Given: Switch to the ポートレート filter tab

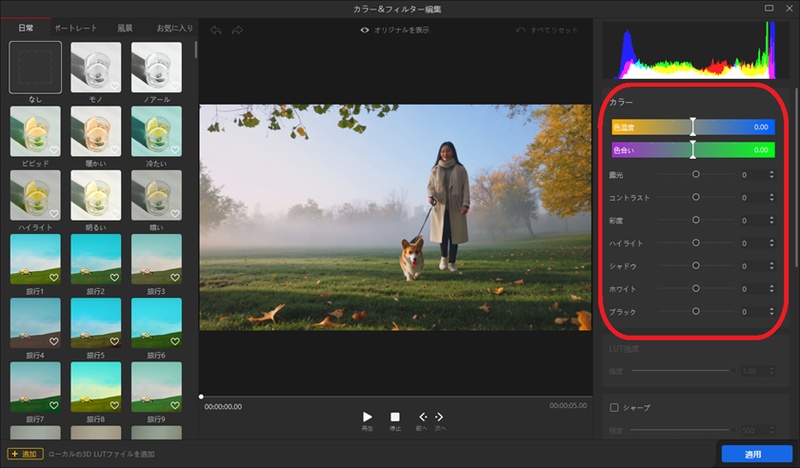Looking at the screenshot, I should coord(76,28).
